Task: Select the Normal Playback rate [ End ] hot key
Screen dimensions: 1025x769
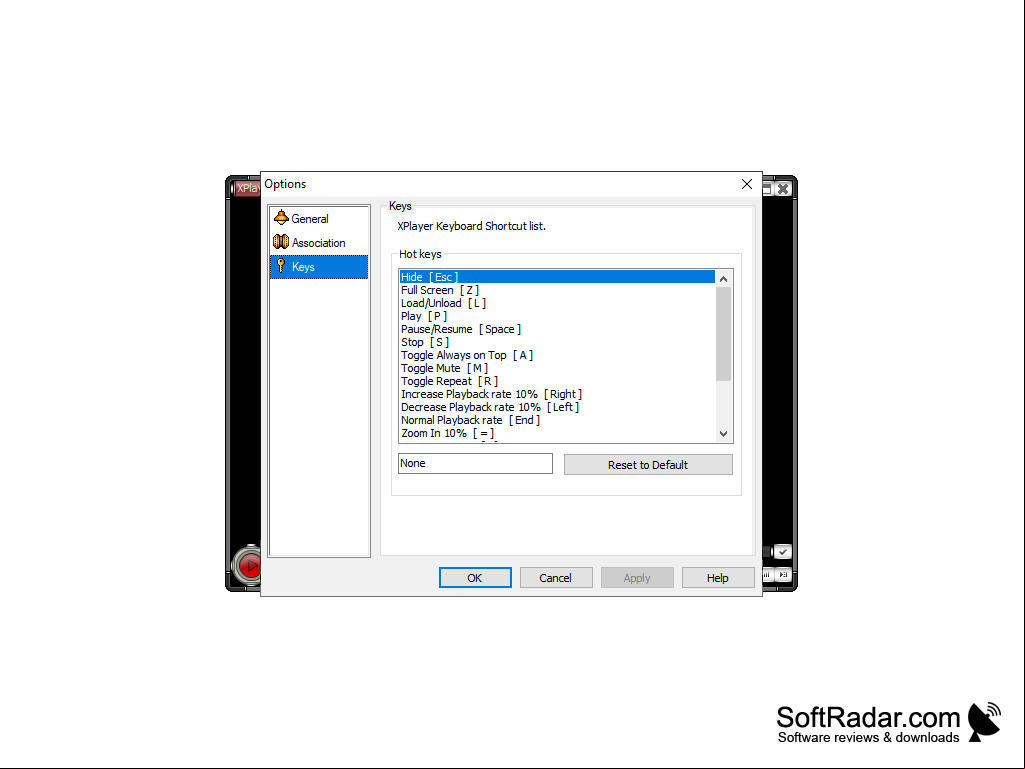Action: (x=557, y=420)
